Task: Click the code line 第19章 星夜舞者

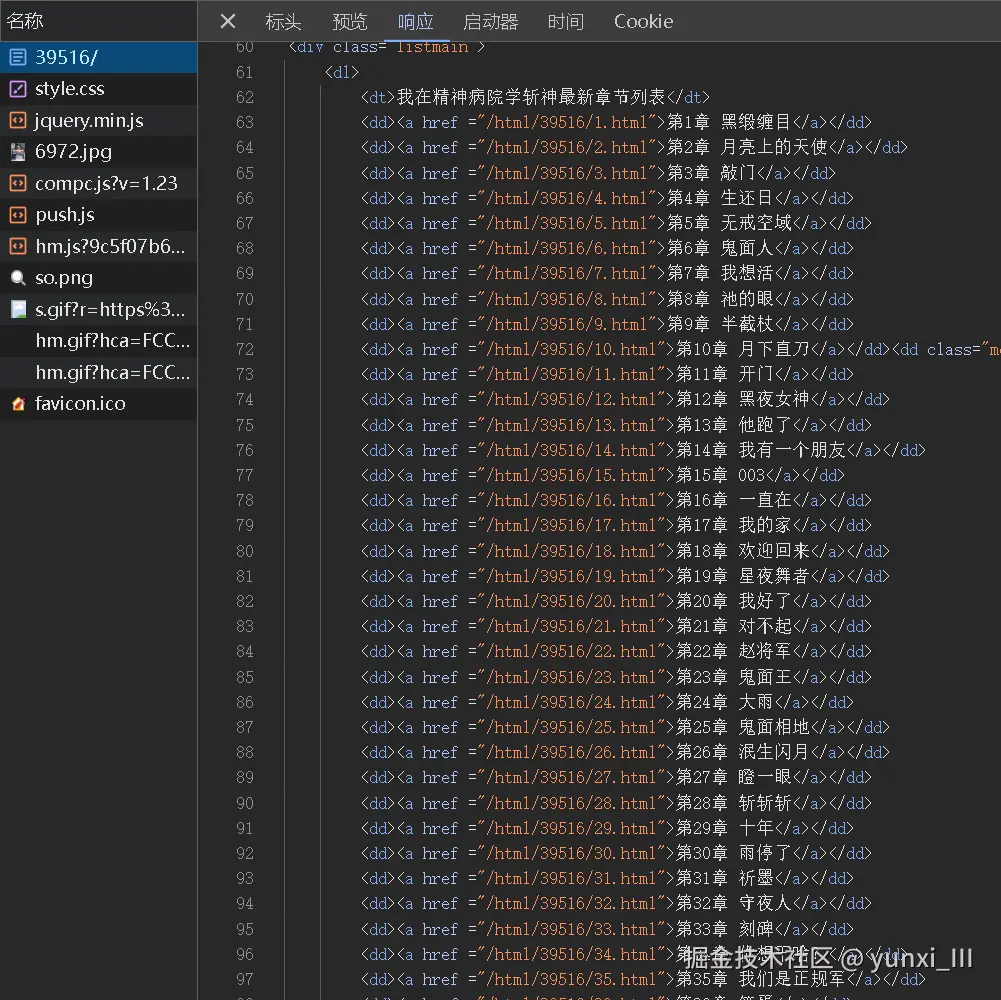Action: click(625, 576)
